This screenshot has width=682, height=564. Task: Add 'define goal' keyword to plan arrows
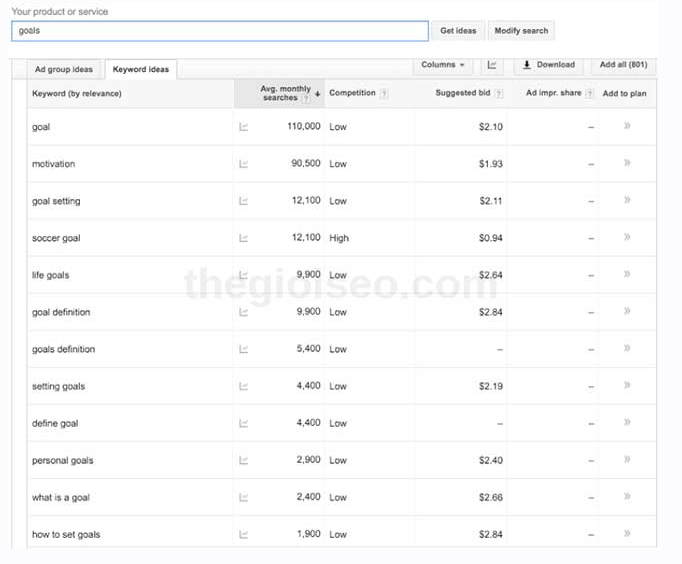point(627,422)
